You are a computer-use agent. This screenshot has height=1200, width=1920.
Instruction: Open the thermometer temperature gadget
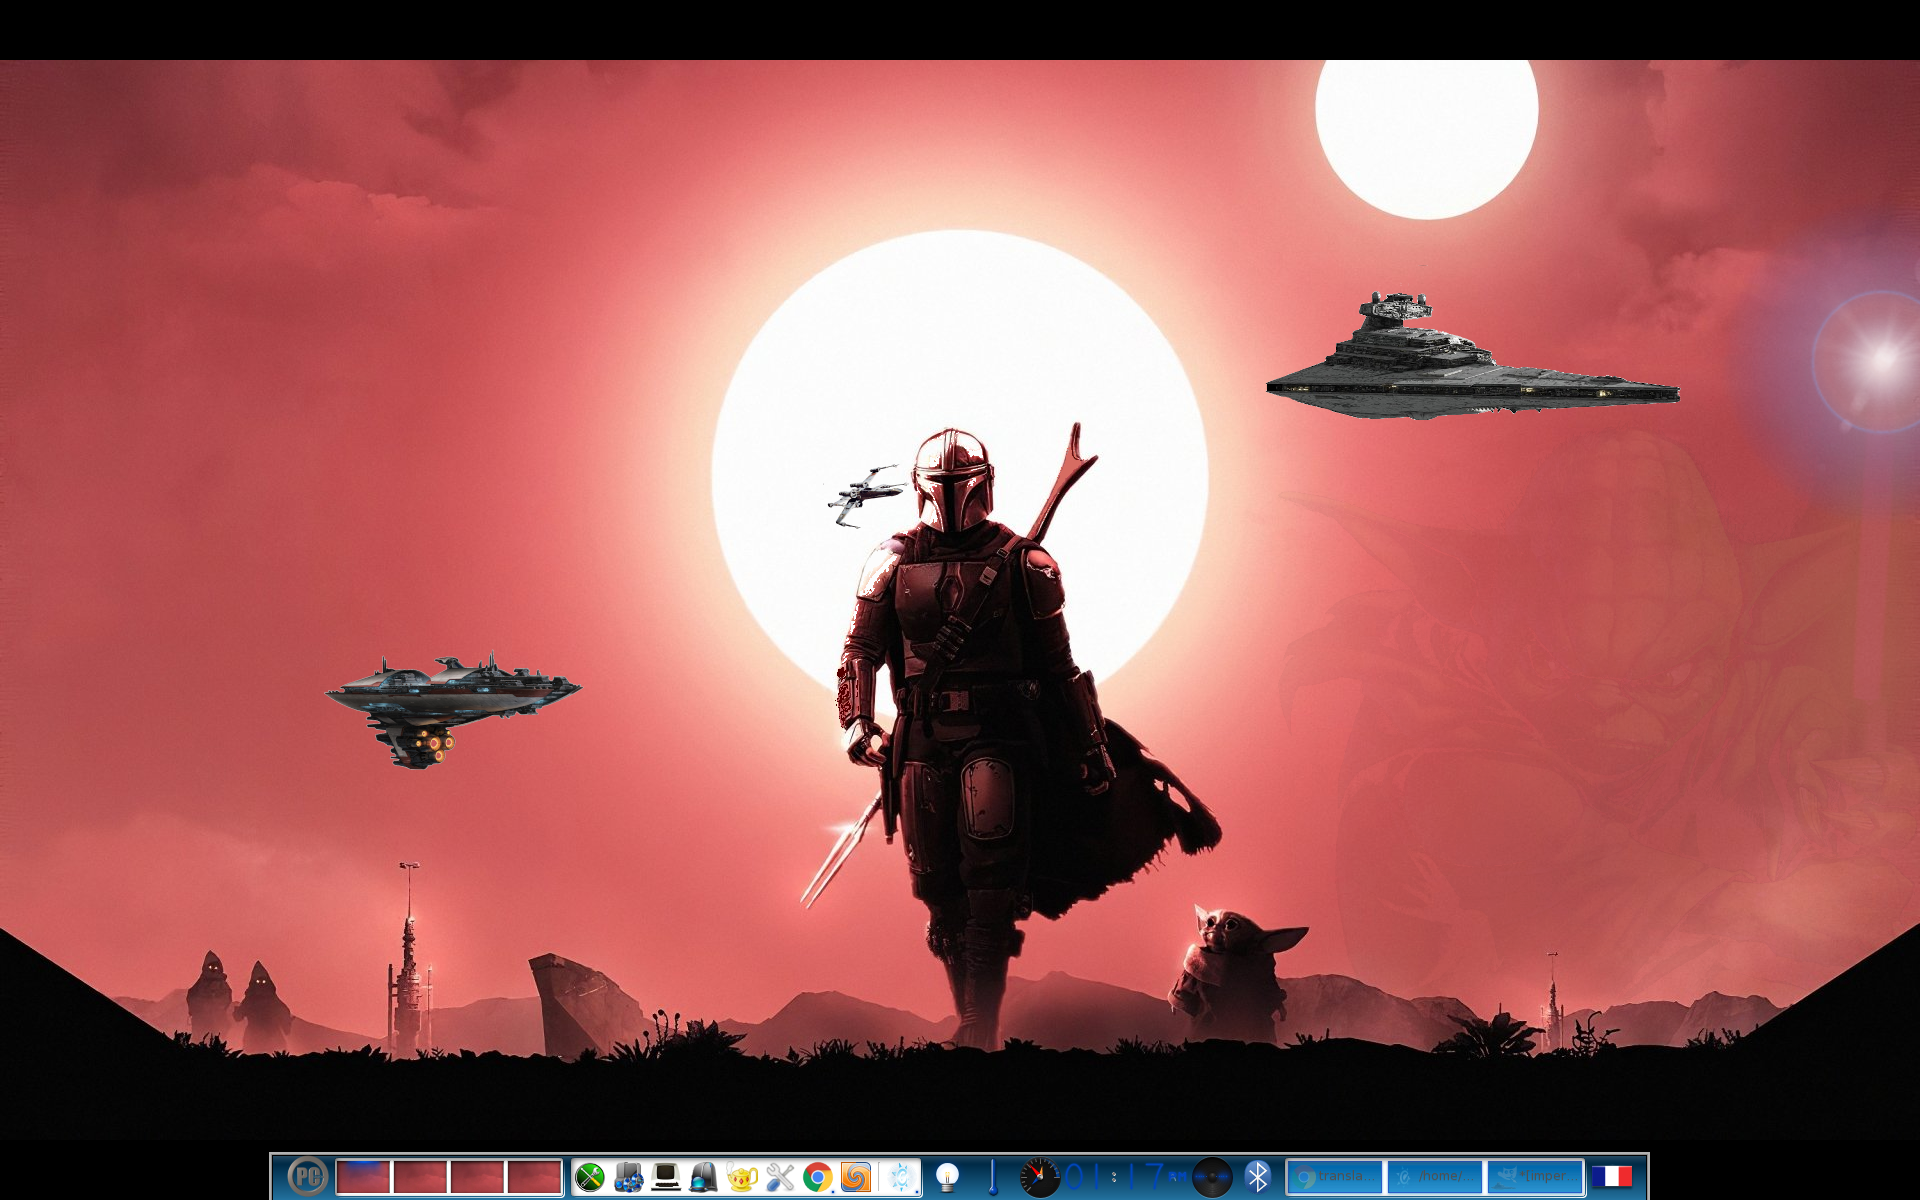pos(992,1177)
